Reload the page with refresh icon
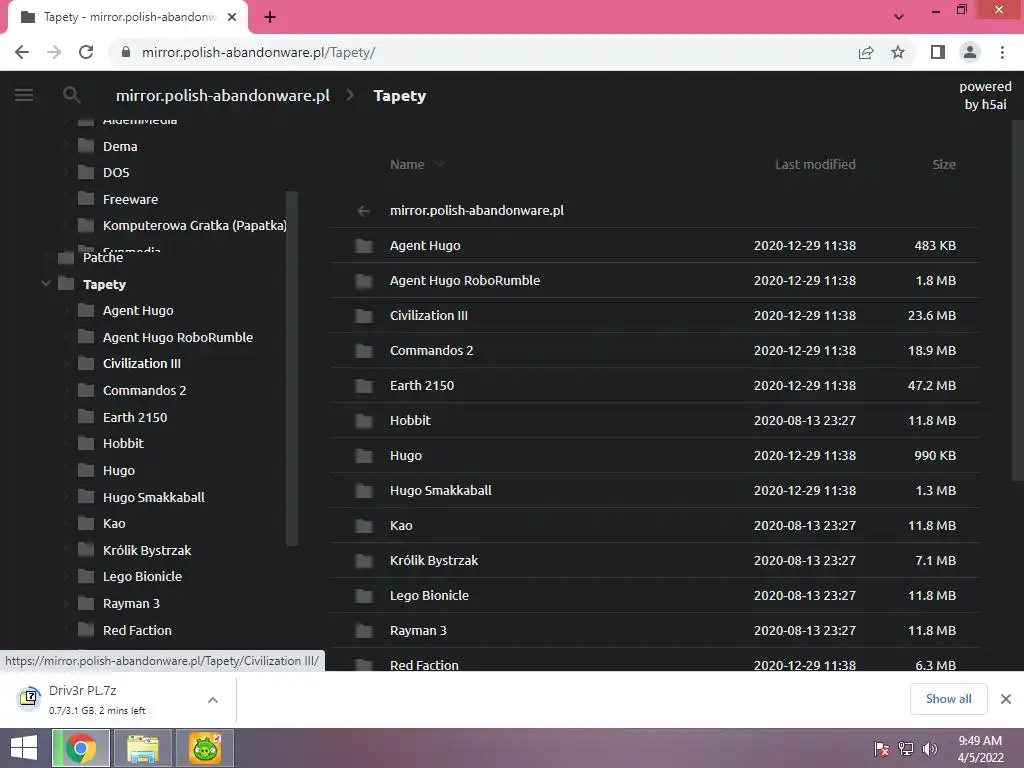The image size is (1024, 768). point(86,52)
